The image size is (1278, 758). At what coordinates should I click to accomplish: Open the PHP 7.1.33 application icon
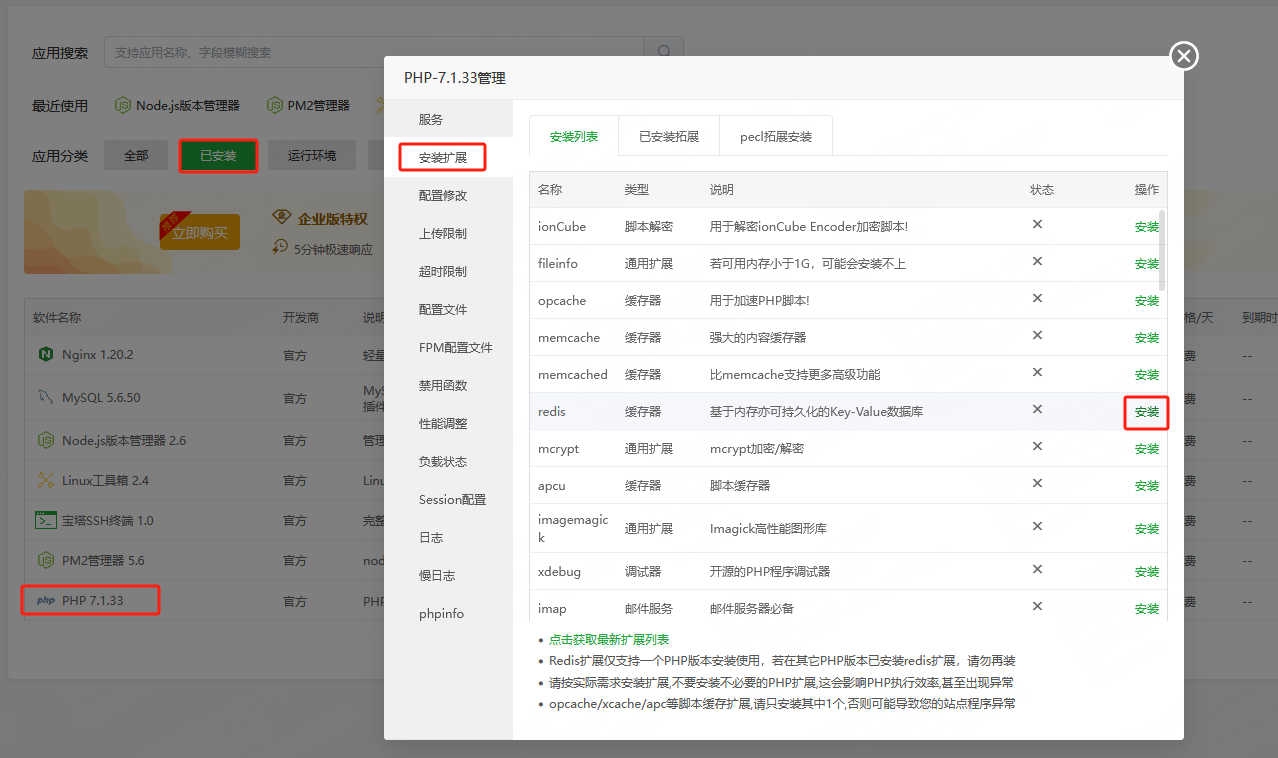(x=44, y=600)
